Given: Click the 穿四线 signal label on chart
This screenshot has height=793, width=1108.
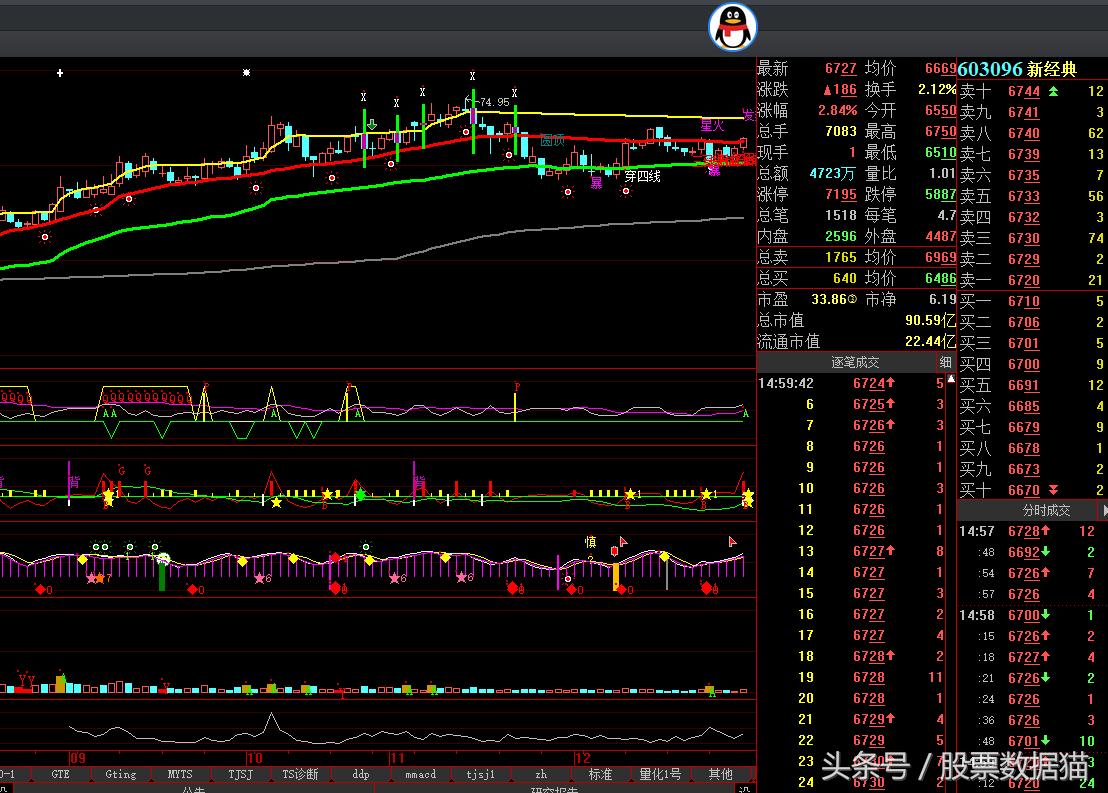Looking at the screenshot, I should coord(642,177).
